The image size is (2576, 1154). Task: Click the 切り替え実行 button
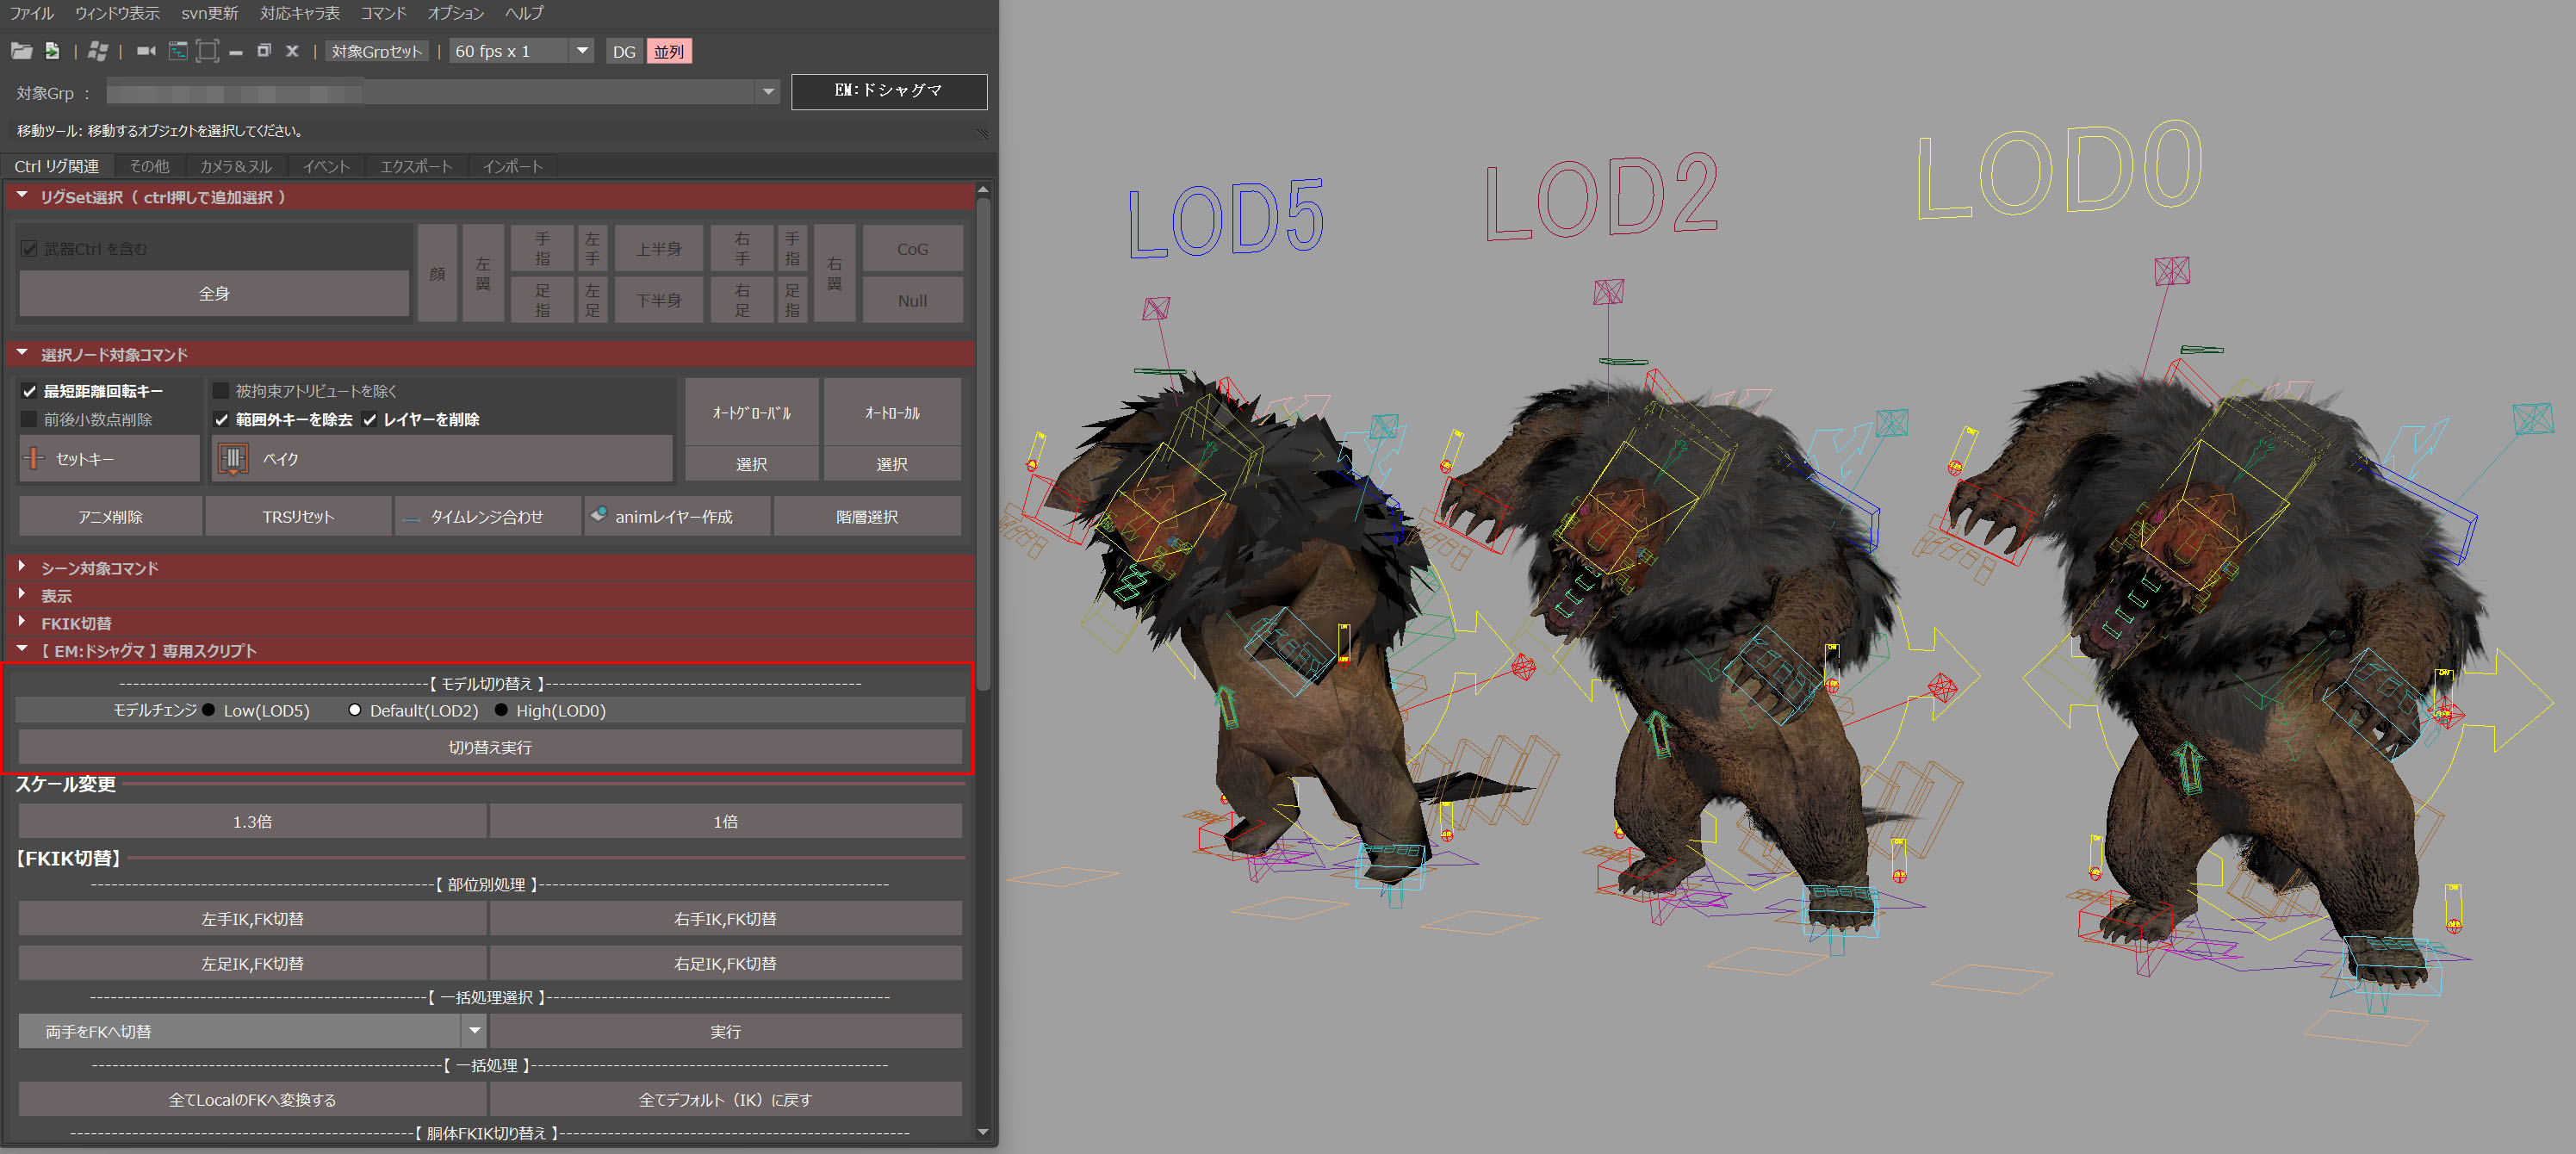tap(489, 747)
